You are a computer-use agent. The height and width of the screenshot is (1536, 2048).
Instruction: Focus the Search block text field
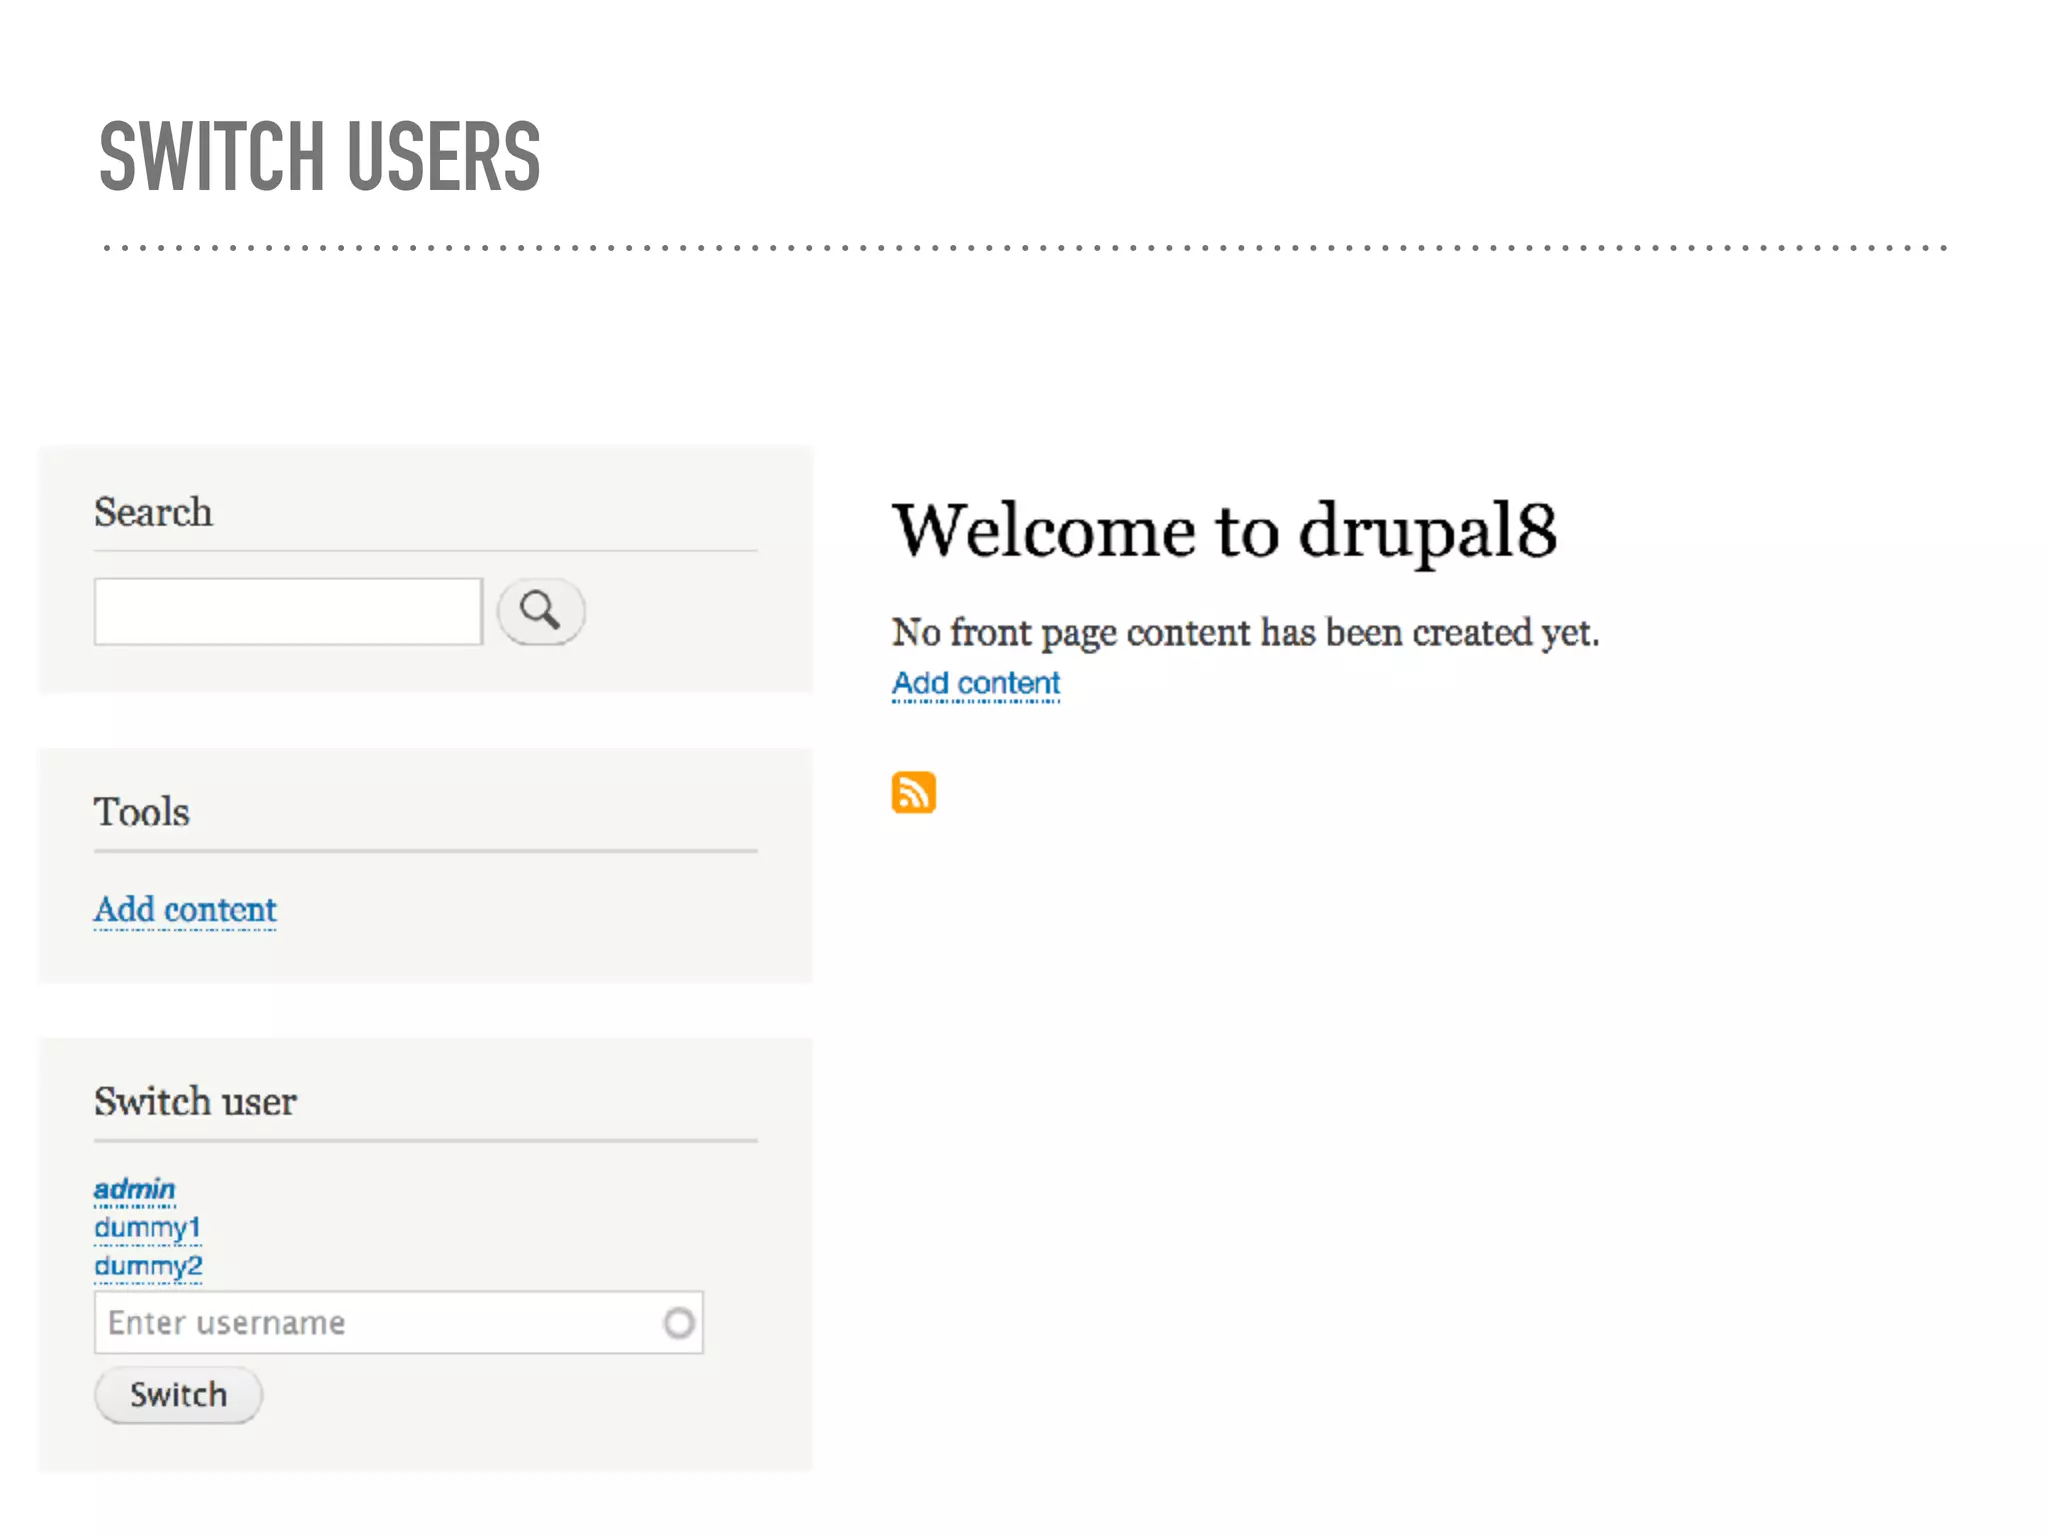[288, 611]
